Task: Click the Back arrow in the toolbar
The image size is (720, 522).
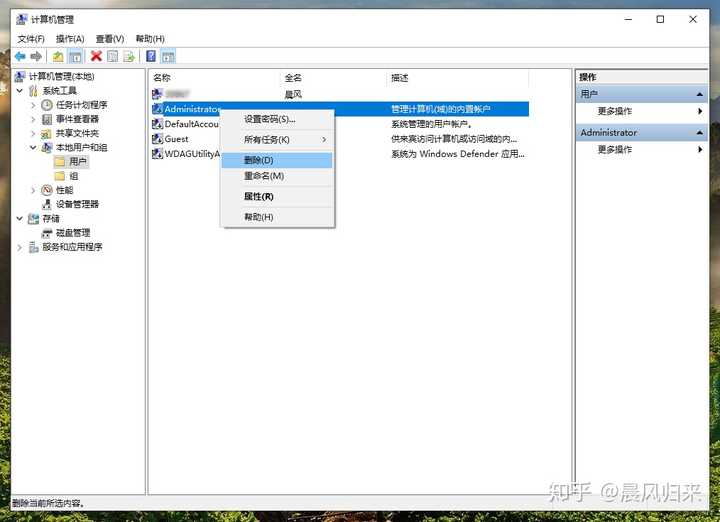Action: click(19, 57)
